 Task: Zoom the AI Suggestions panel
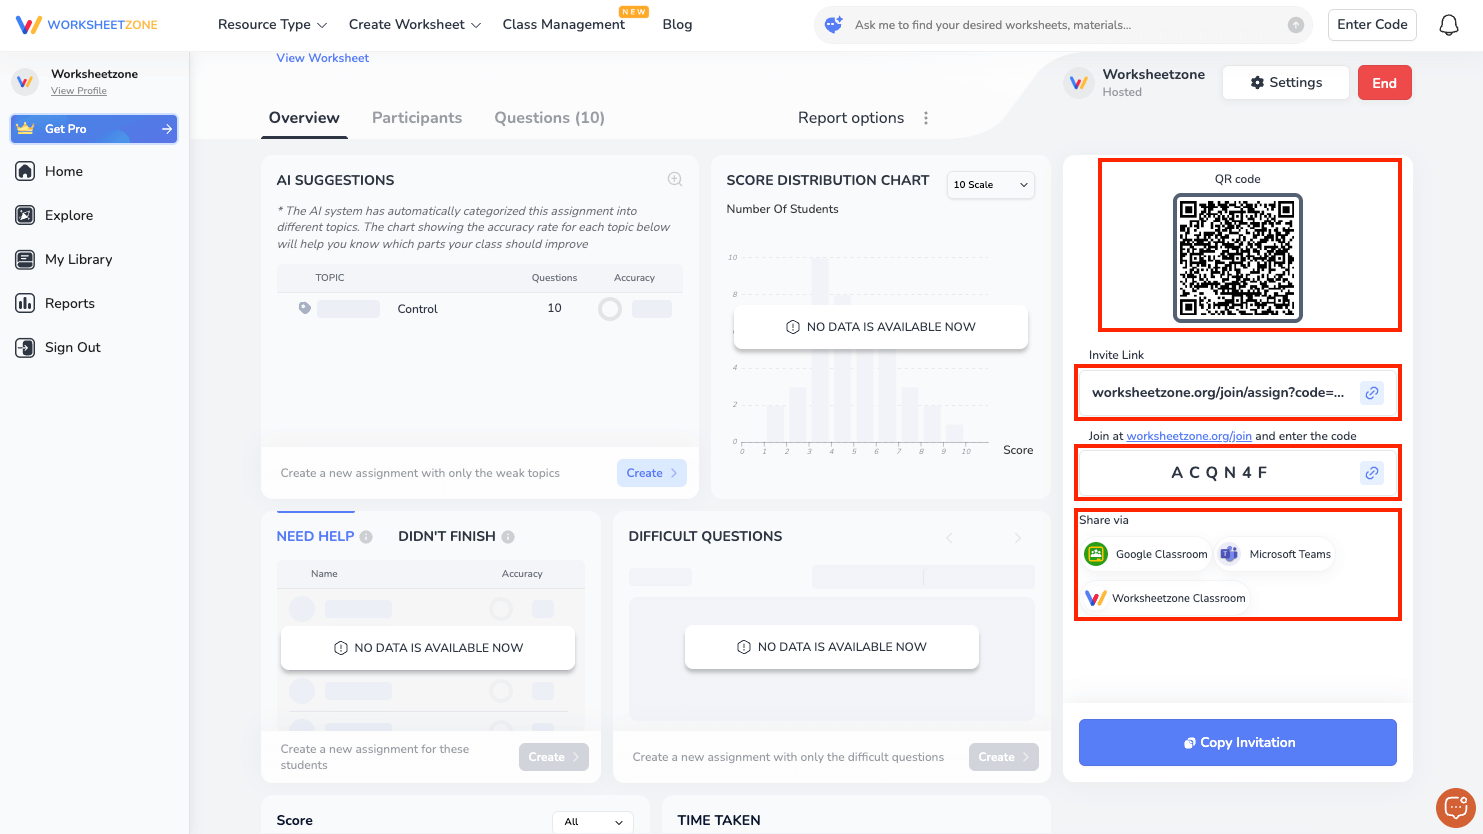coord(675,179)
